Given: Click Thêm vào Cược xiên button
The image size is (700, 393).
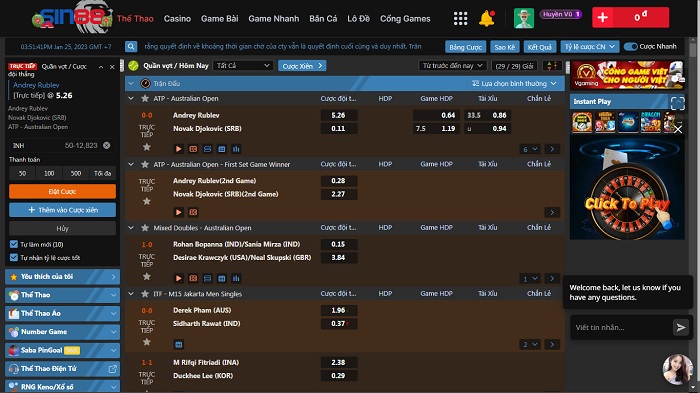Looking at the screenshot, I should (x=62, y=210).
